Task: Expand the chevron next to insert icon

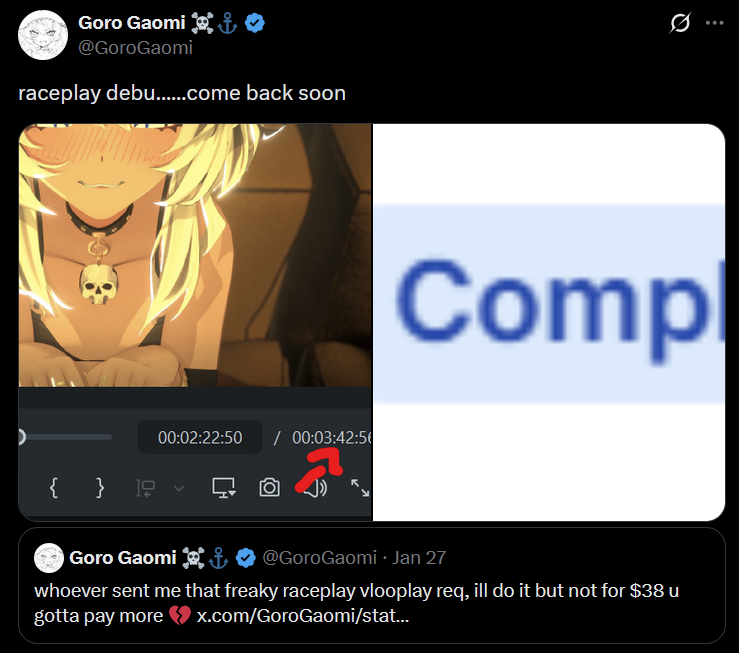Action: tap(179, 489)
